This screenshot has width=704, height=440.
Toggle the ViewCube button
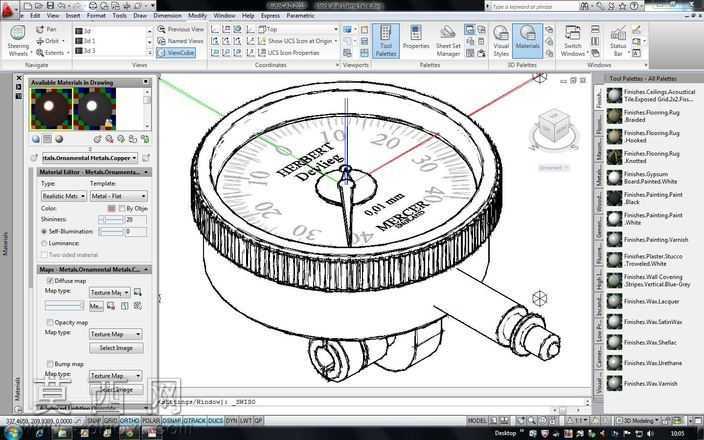[176, 53]
